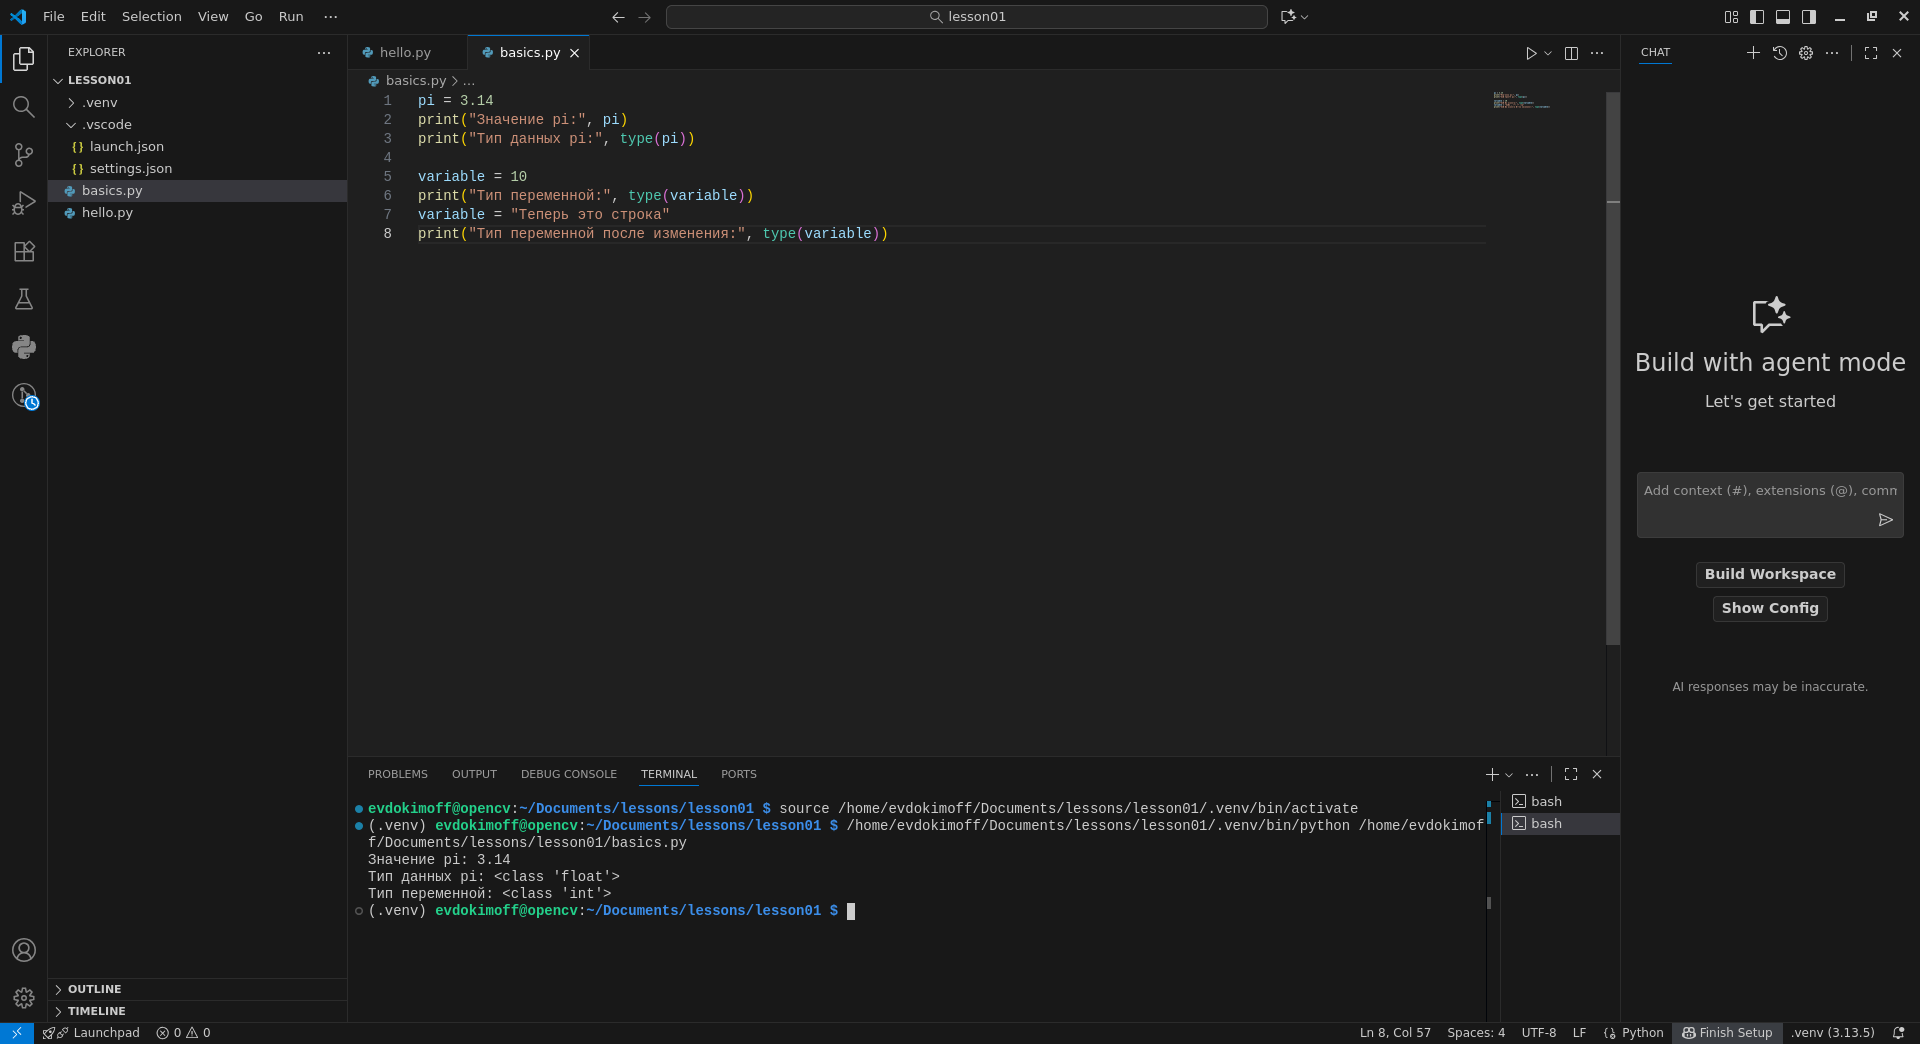Open the Search view in activity bar
The height and width of the screenshot is (1044, 1920).
point(24,107)
